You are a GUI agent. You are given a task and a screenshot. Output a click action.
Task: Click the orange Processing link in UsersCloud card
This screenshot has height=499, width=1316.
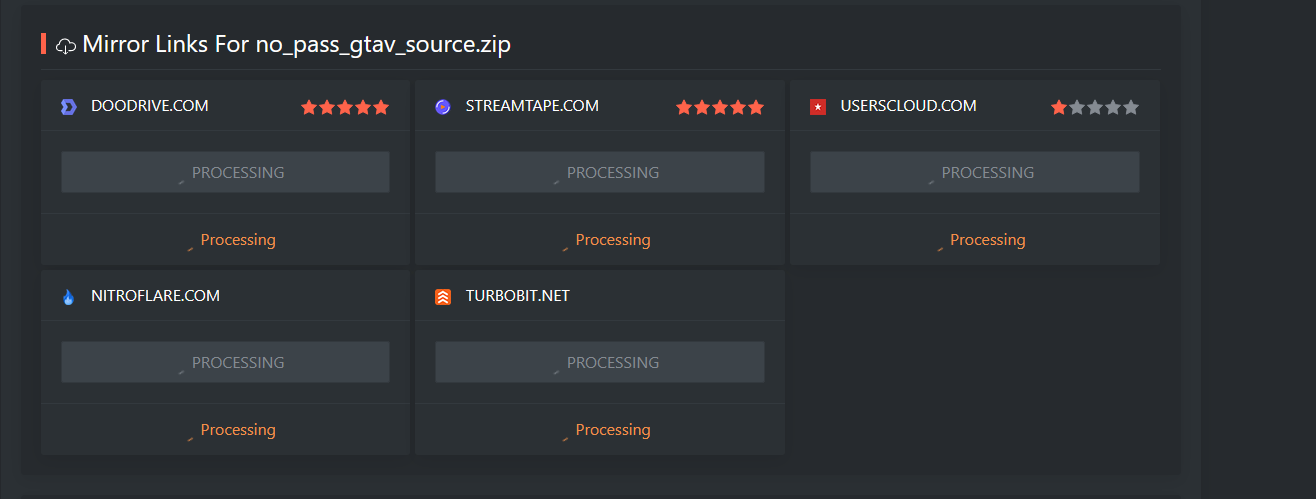pyautogui.click(x=988, y=240)
